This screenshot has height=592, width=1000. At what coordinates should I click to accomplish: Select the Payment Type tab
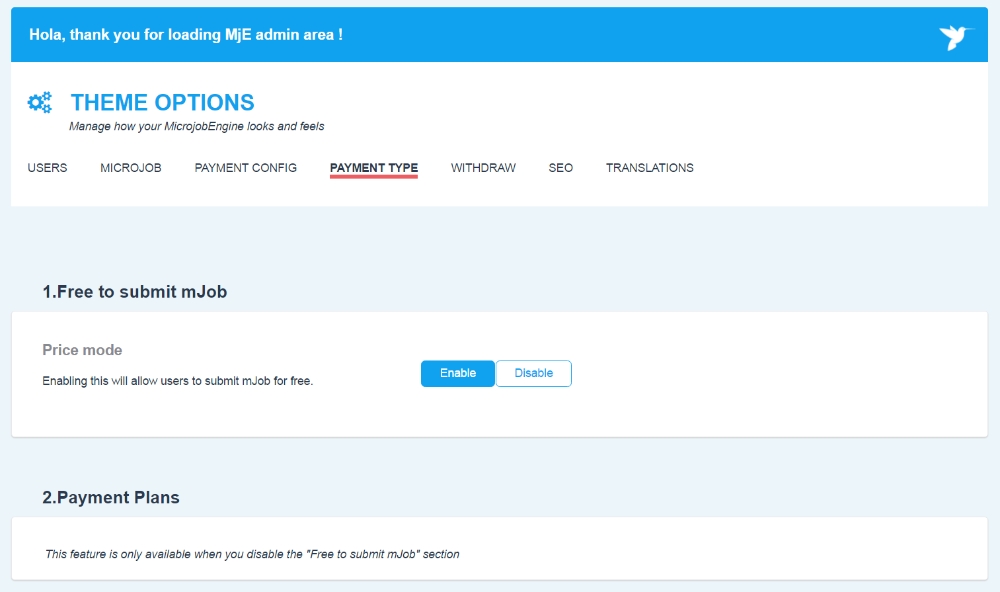[x=374, y=168]
